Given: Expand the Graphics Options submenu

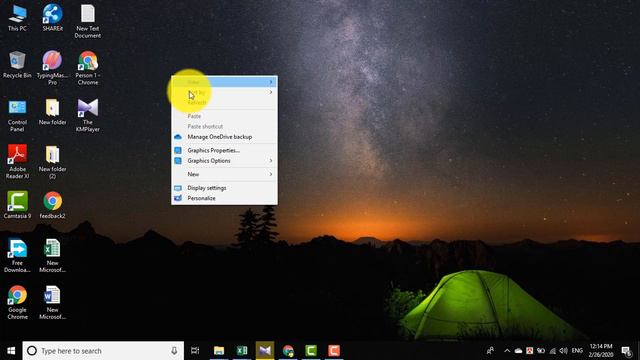Looking at the screenshot, I should tap(224, 161).
